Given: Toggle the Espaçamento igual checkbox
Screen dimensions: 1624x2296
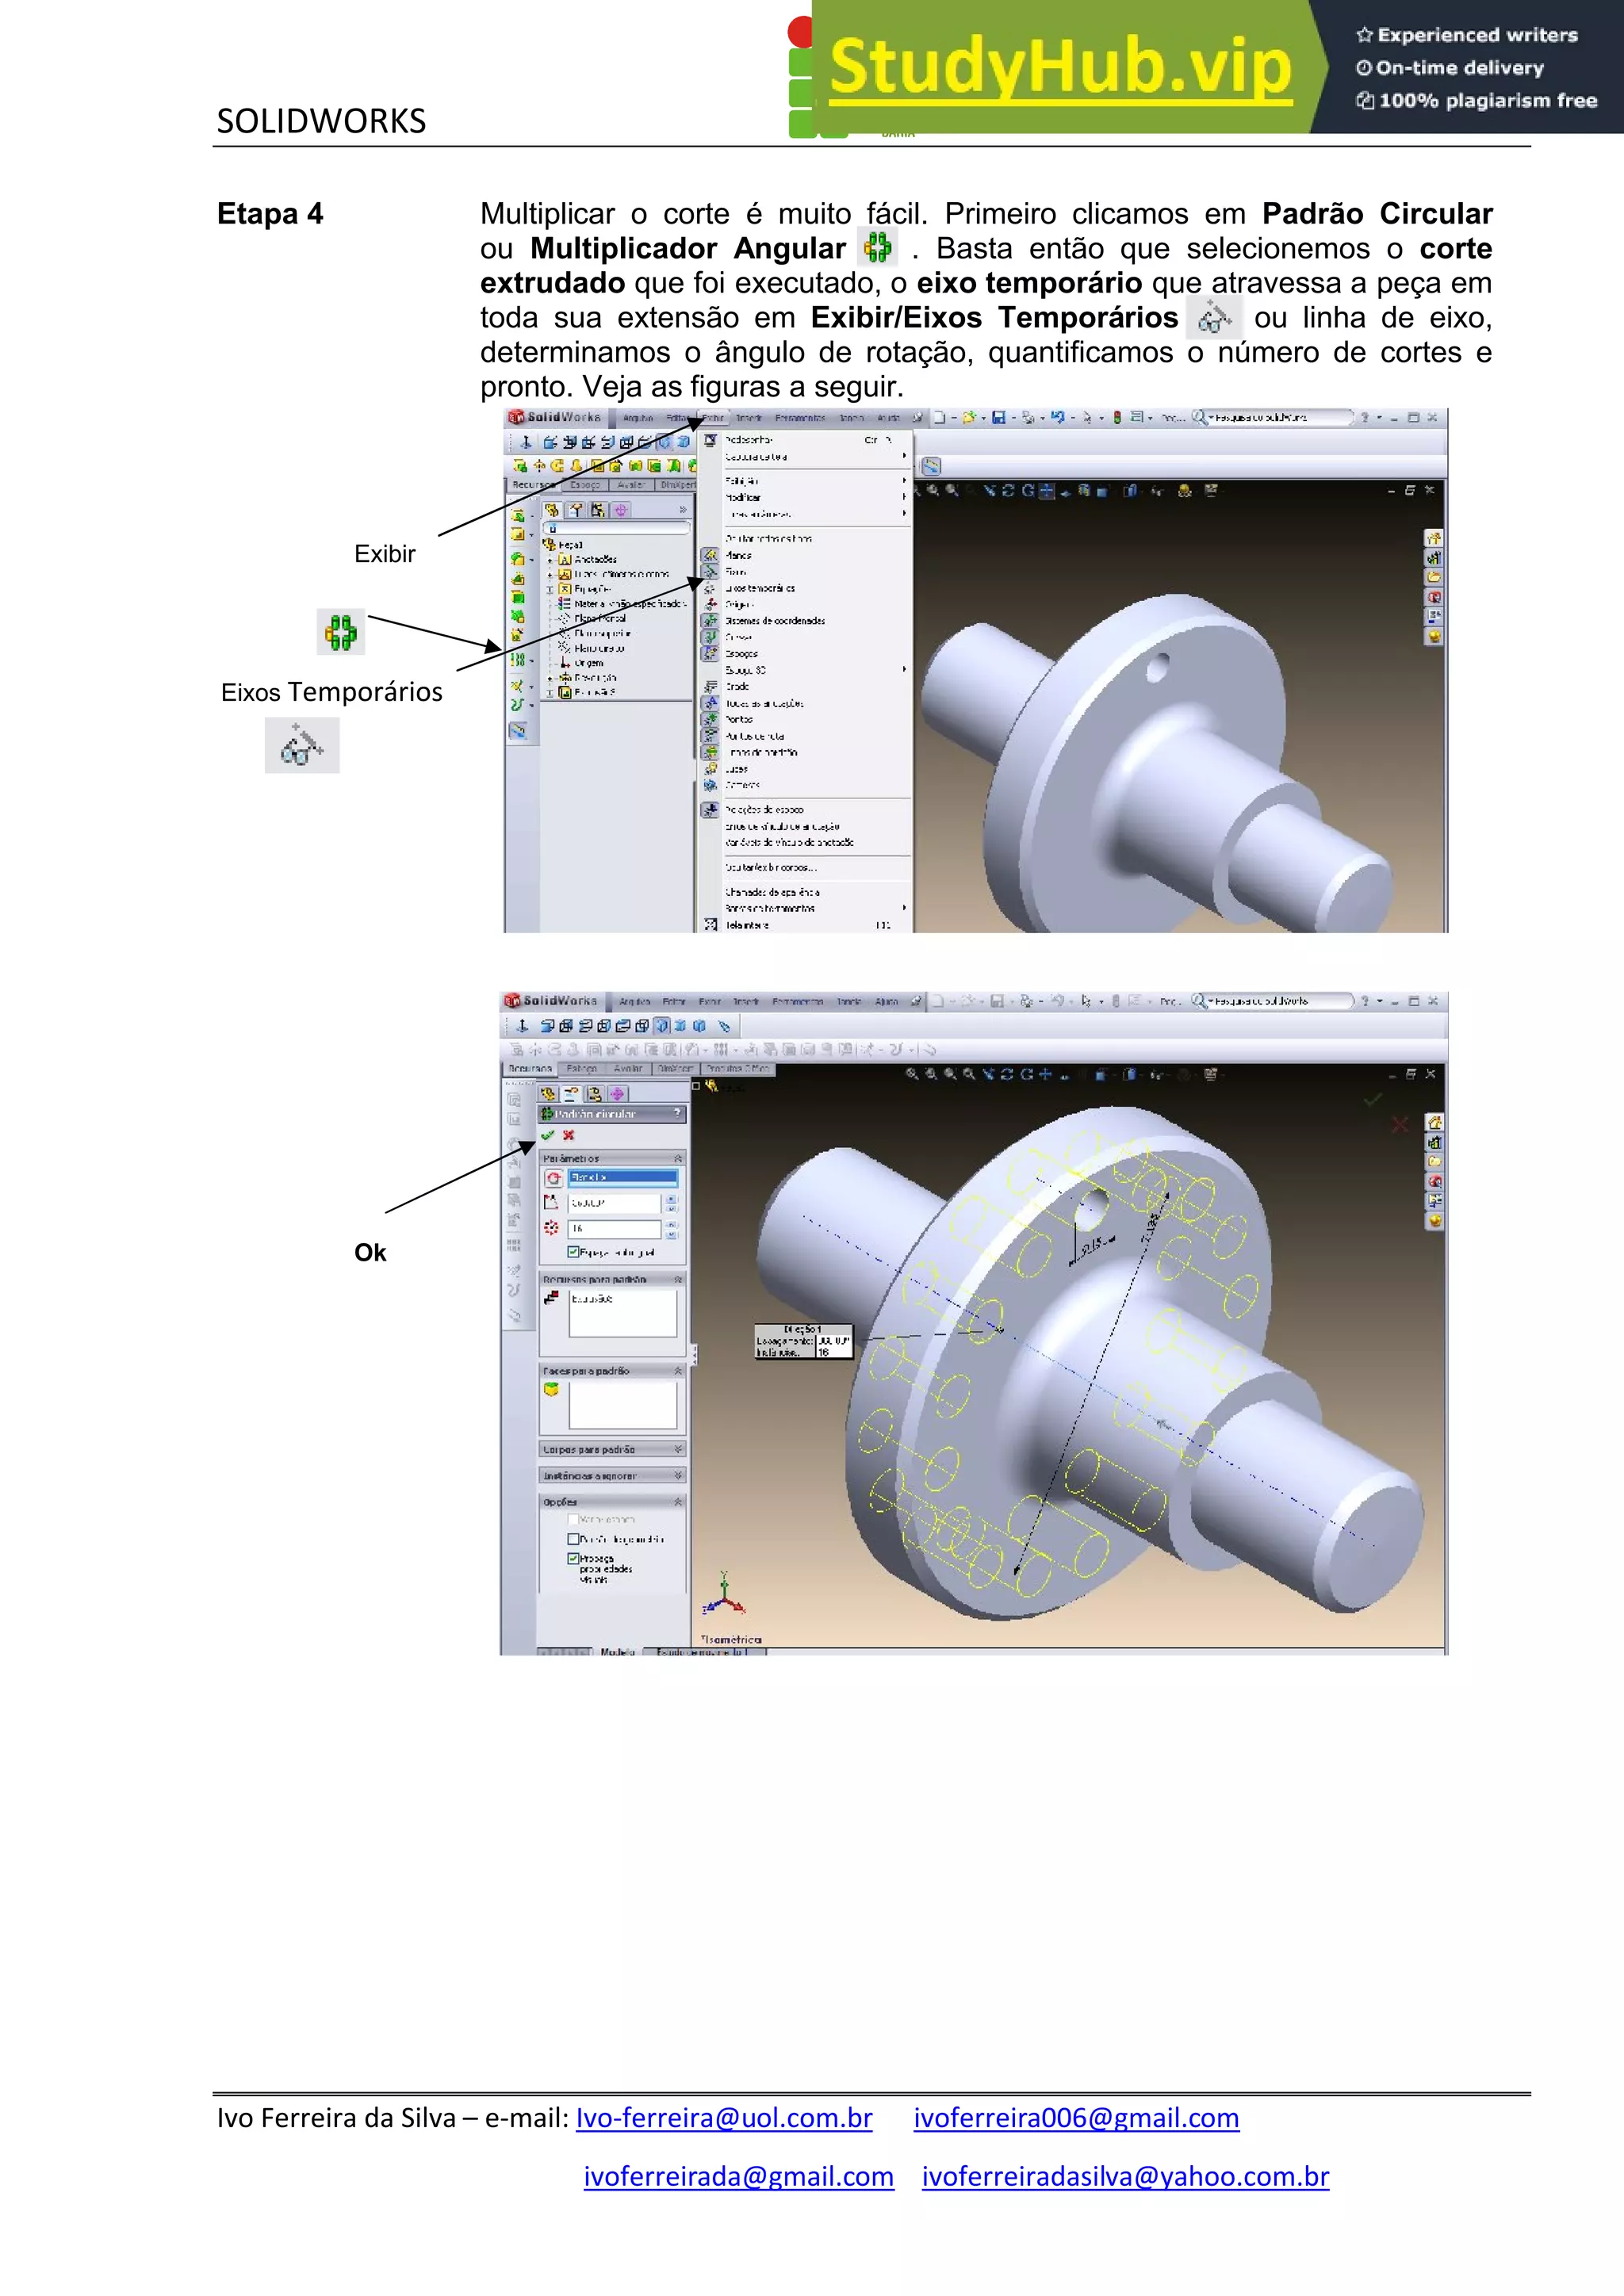Looking at the screenshot, I should point(573,1252).
